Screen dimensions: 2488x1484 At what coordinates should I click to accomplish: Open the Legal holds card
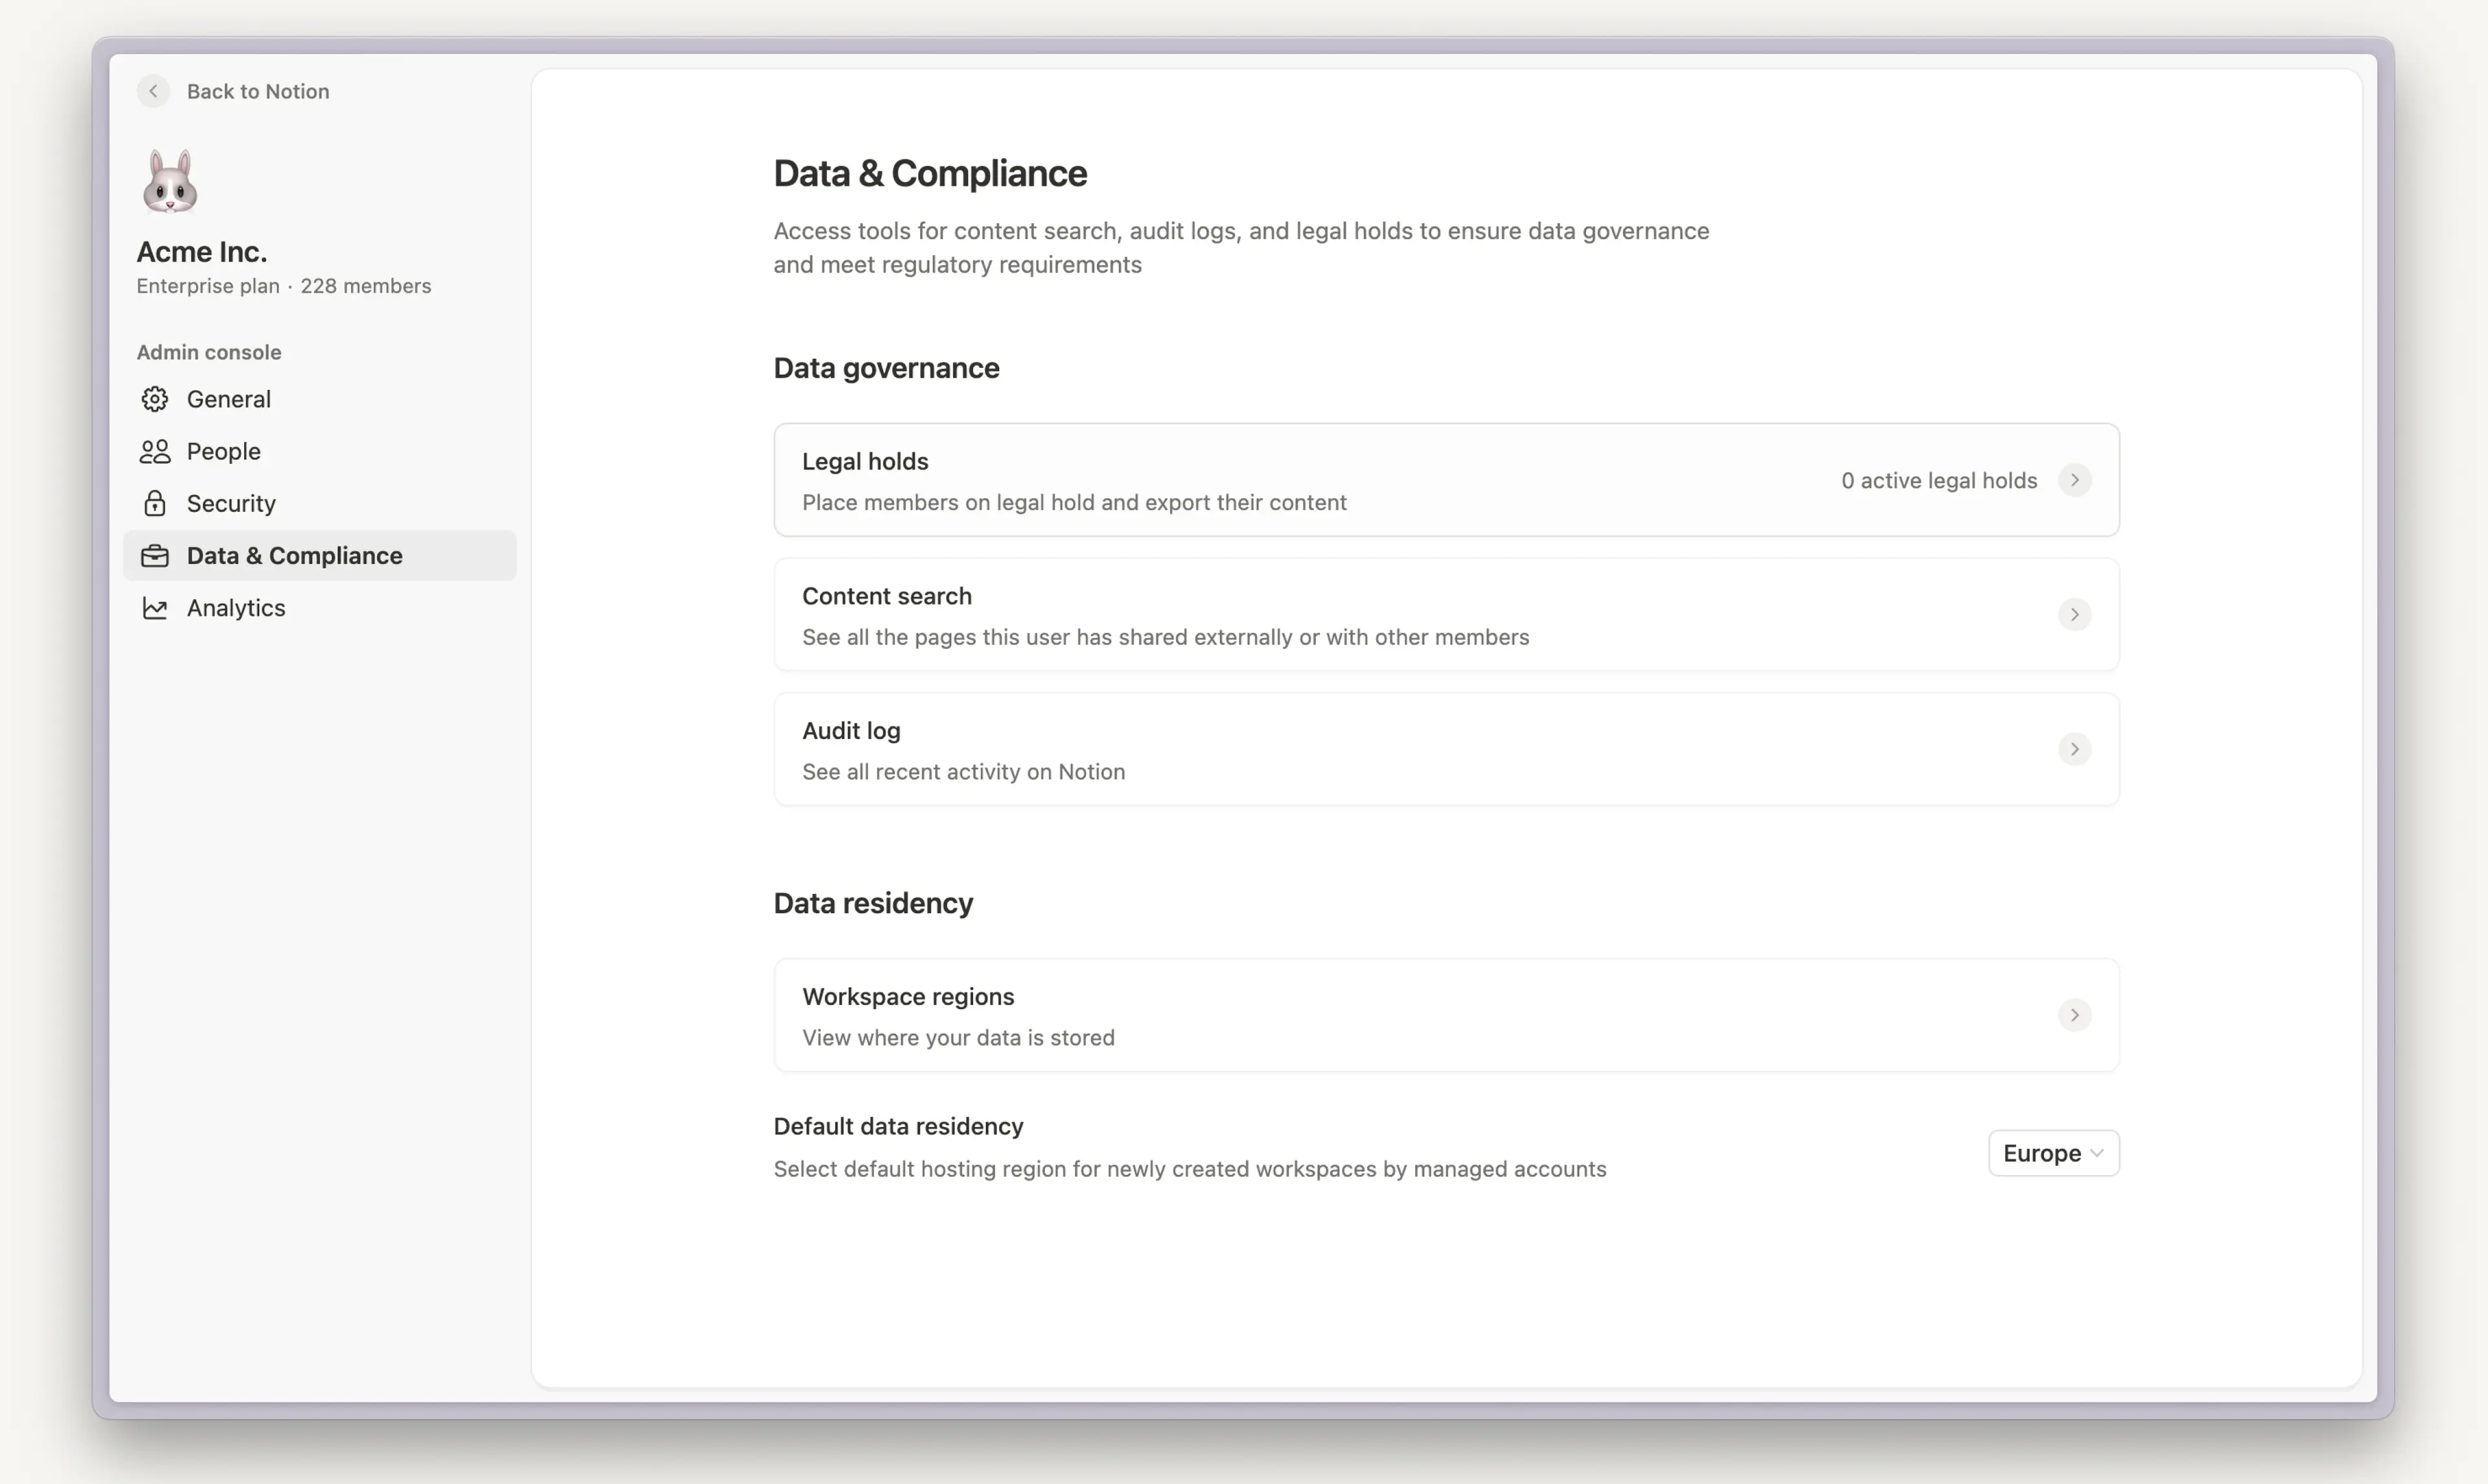click(1200, 480)
